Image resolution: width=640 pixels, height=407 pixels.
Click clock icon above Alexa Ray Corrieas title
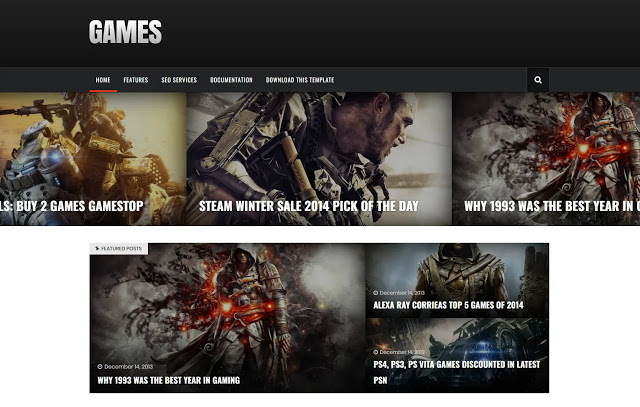point(376,293)
